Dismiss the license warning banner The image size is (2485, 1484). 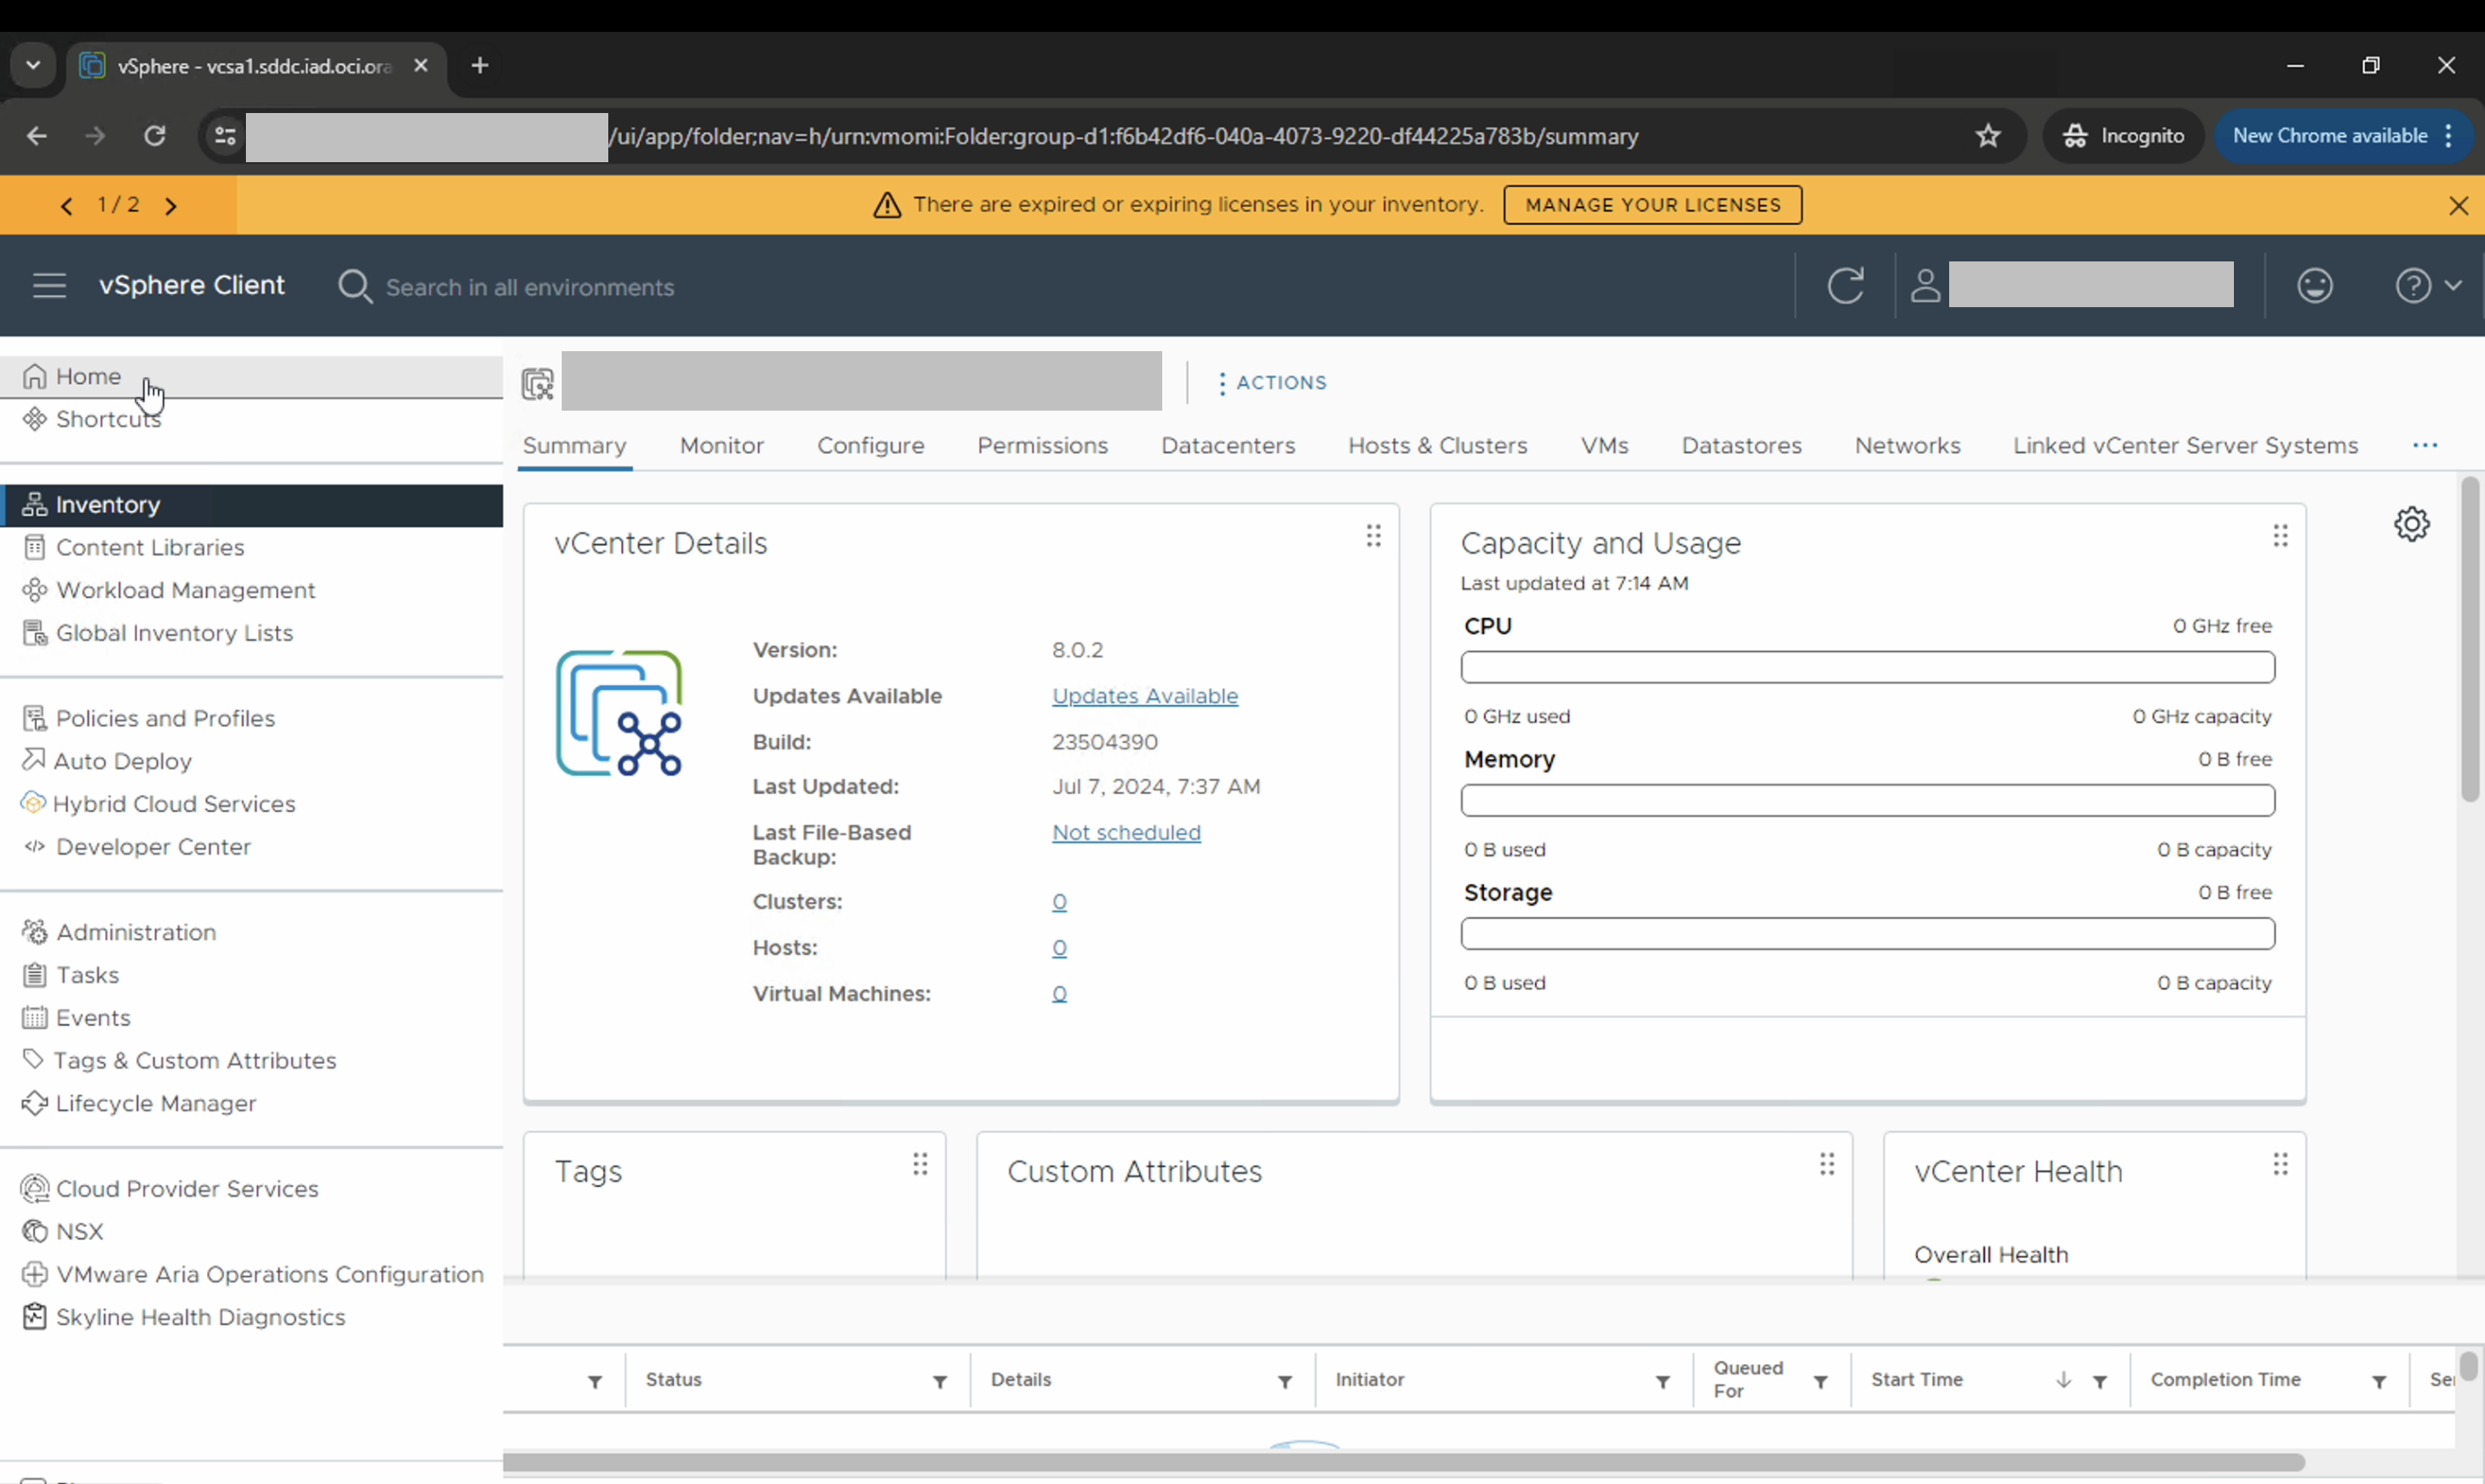tap(2458, 206)
